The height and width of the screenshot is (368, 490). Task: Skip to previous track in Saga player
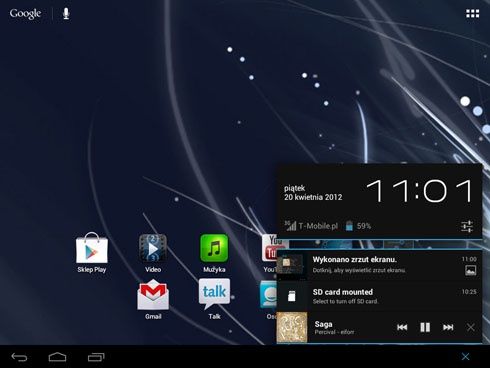point(402,327)
